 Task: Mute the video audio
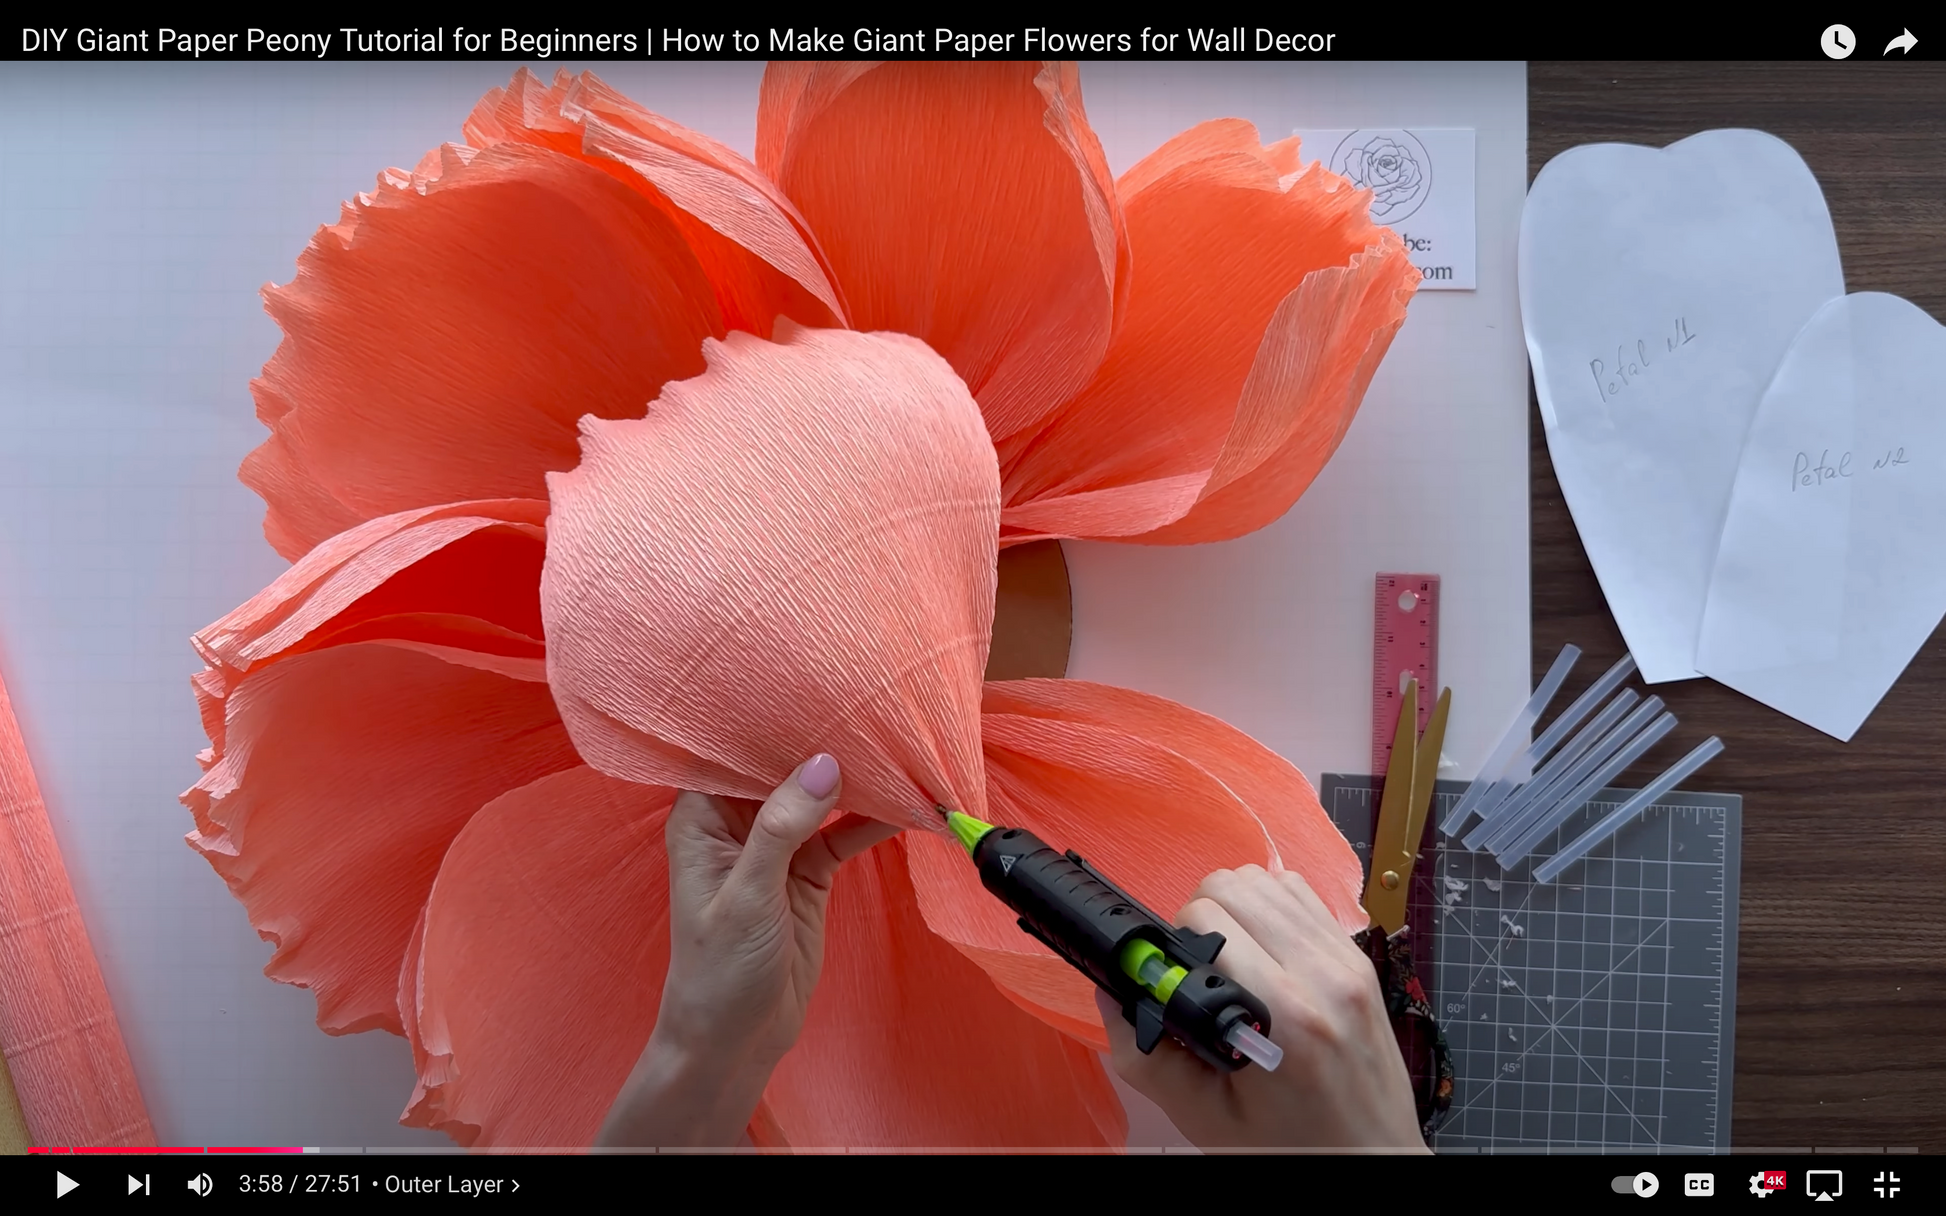pyautogui.click(x=200, y=1184)
